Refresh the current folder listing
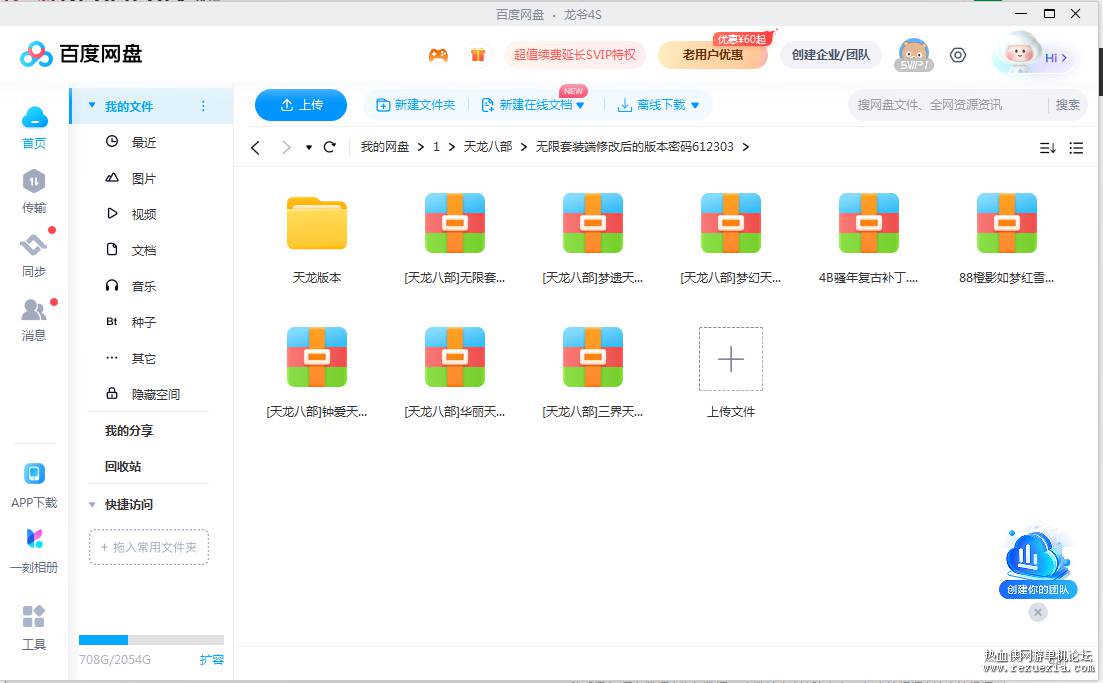1103x683 pixels. click(x=329, y=147)
